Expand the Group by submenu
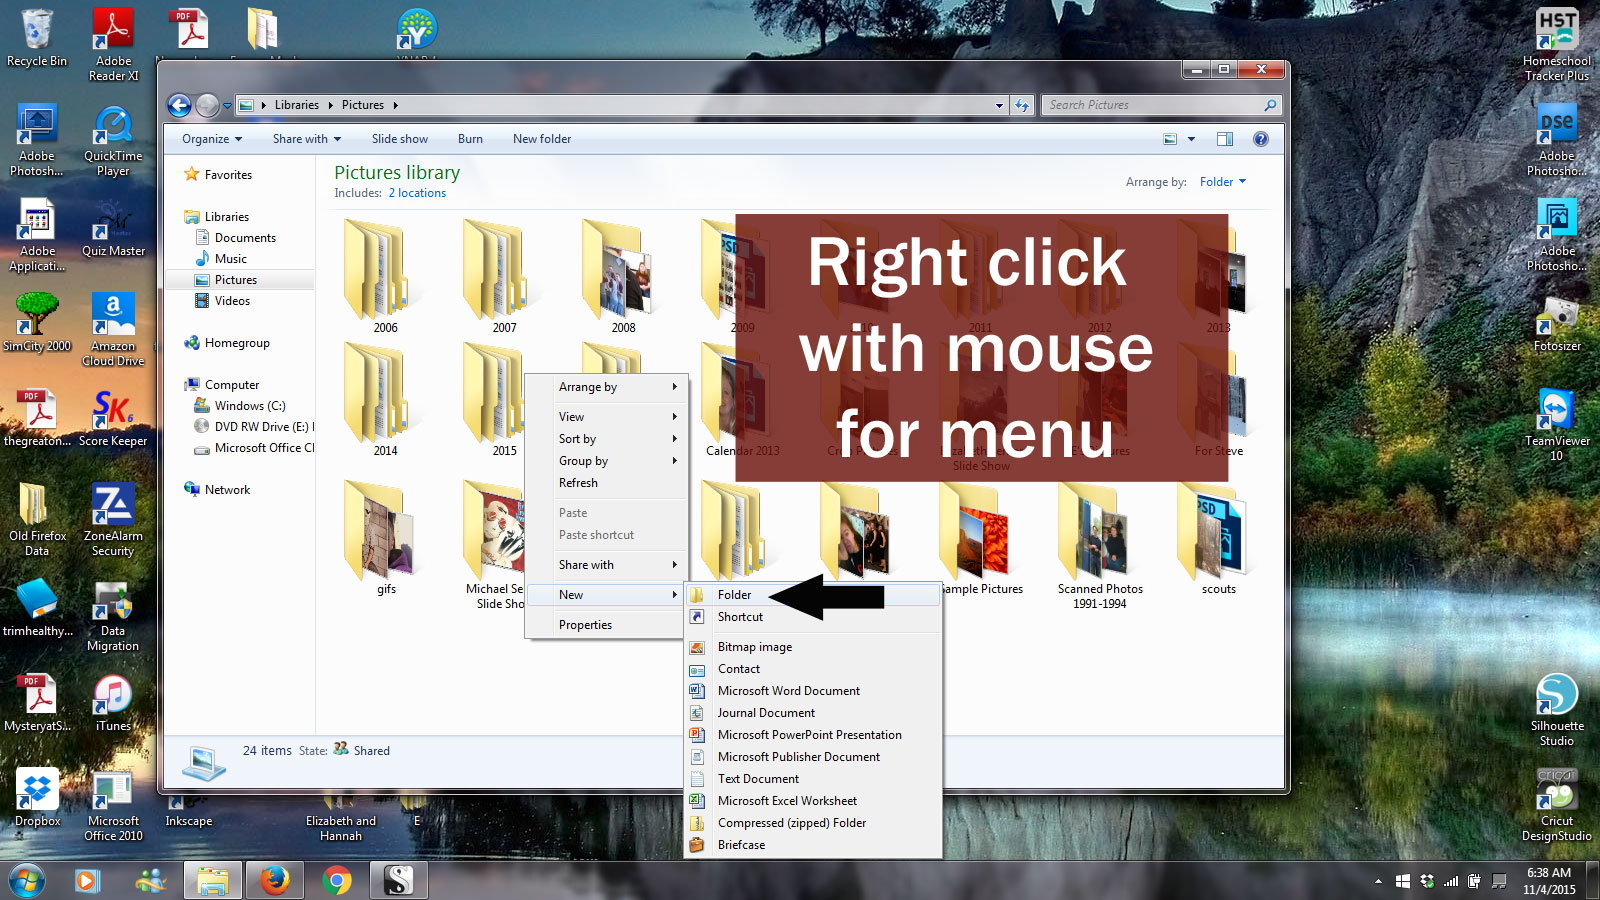The width and height of the screenshot is (1600, 900). [x=608, y=461]
